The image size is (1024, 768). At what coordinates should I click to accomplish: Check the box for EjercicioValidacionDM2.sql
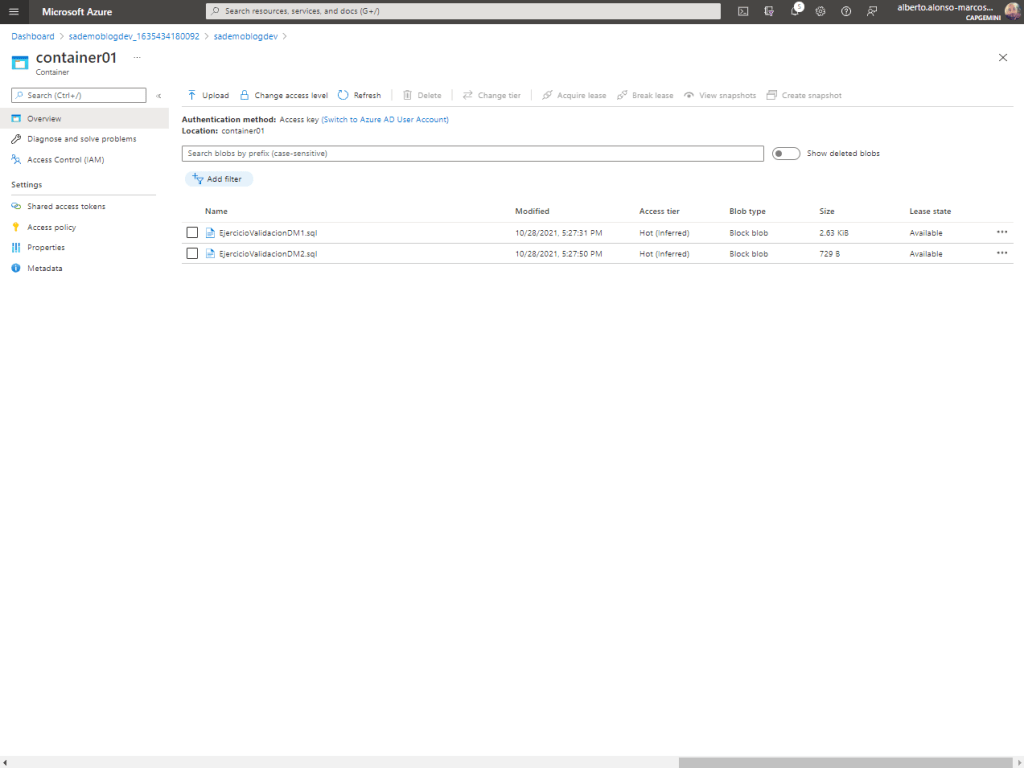(x=192, y=254)
